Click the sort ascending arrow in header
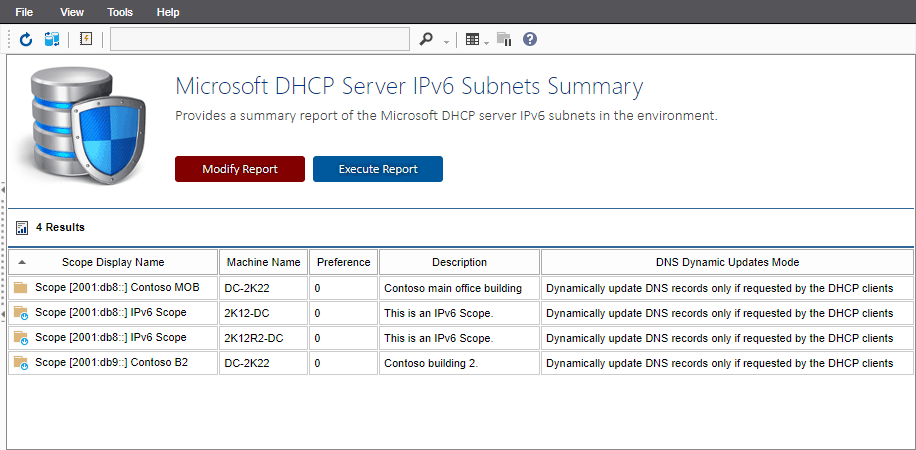Screen dimensions: 916x450 click(22, 262)
